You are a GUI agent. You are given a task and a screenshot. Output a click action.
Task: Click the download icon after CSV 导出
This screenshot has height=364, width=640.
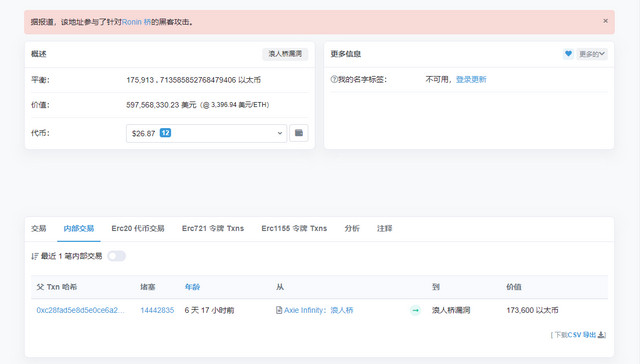click(x=601, y=335)
